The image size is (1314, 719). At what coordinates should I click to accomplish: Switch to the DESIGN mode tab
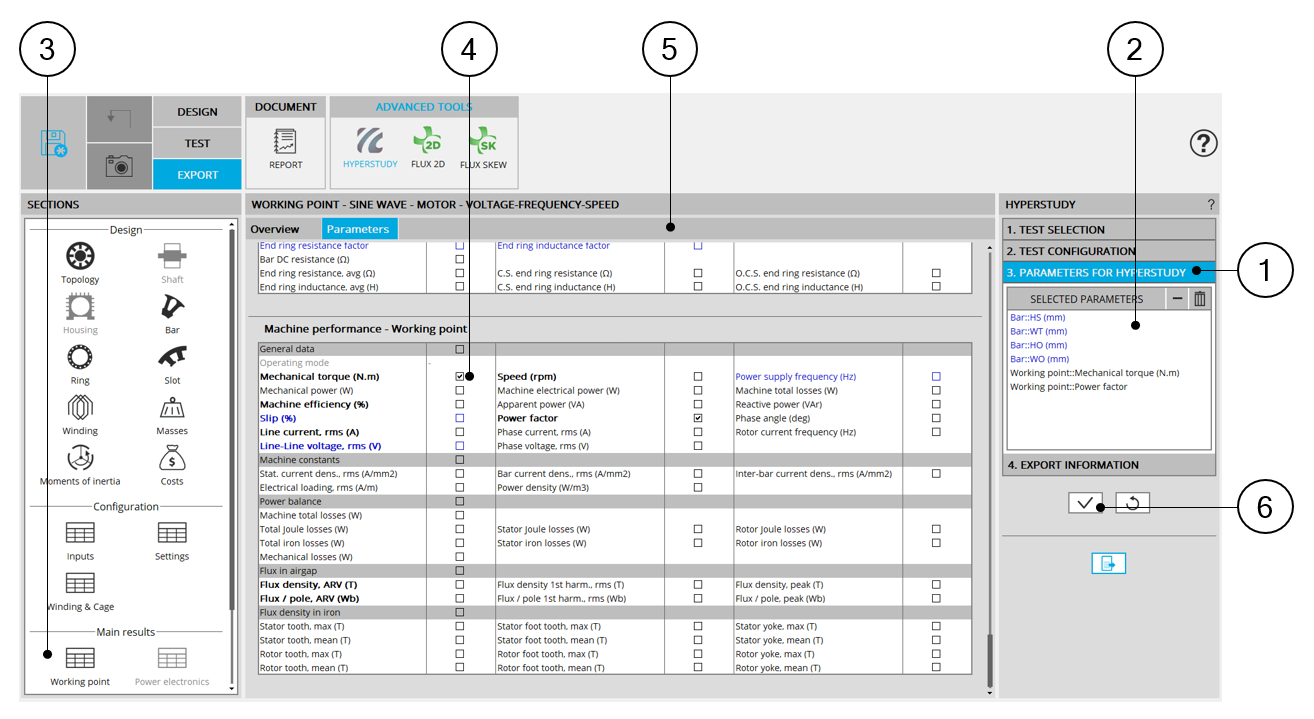[x=197, y=112]
